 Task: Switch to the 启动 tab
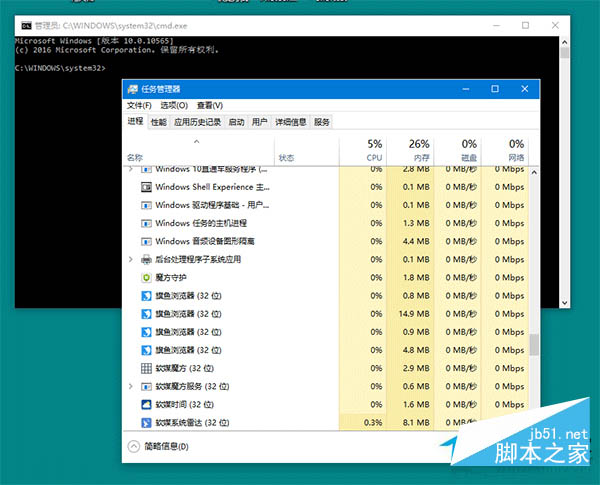point(236,122)
